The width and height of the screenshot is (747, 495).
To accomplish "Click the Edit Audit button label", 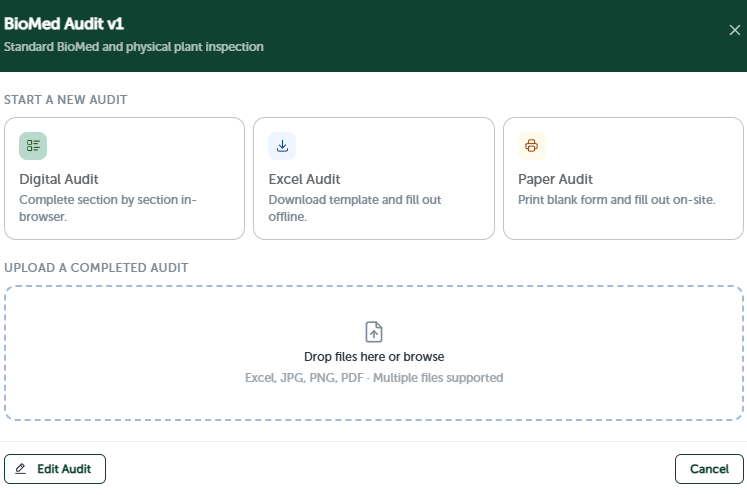I will (x=64, y=469).
